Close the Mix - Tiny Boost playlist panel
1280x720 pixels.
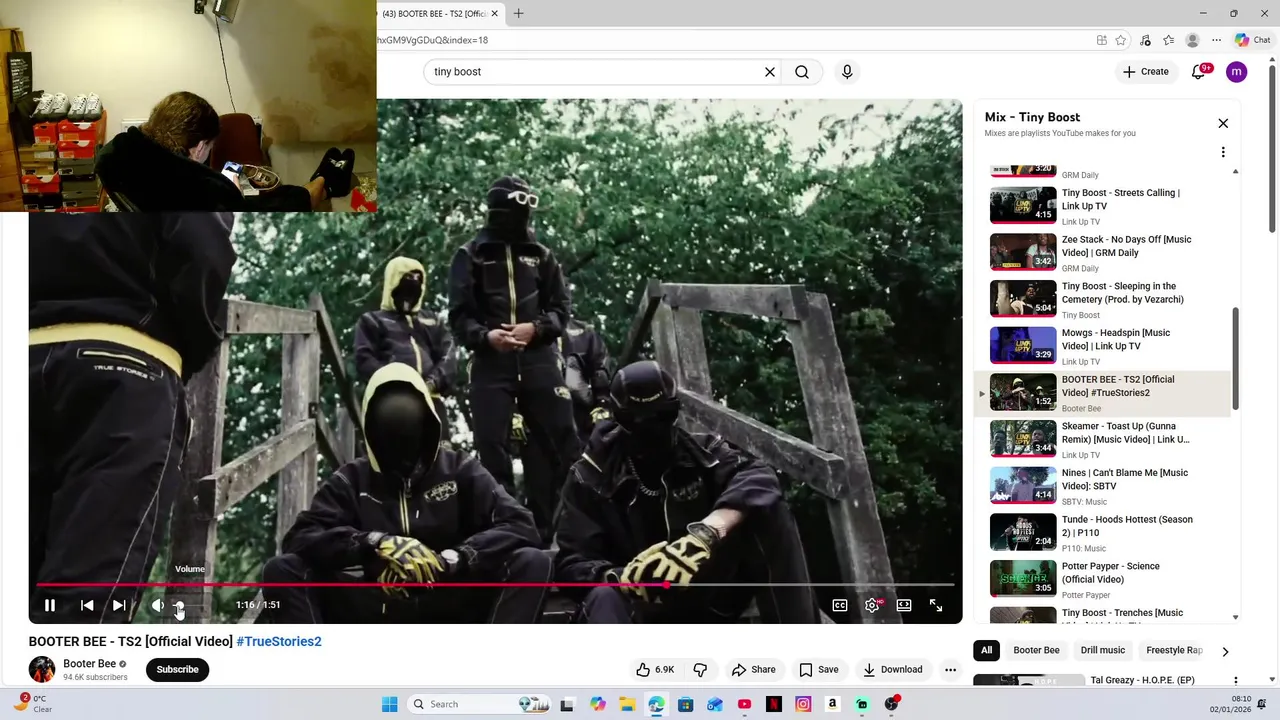1223,123
